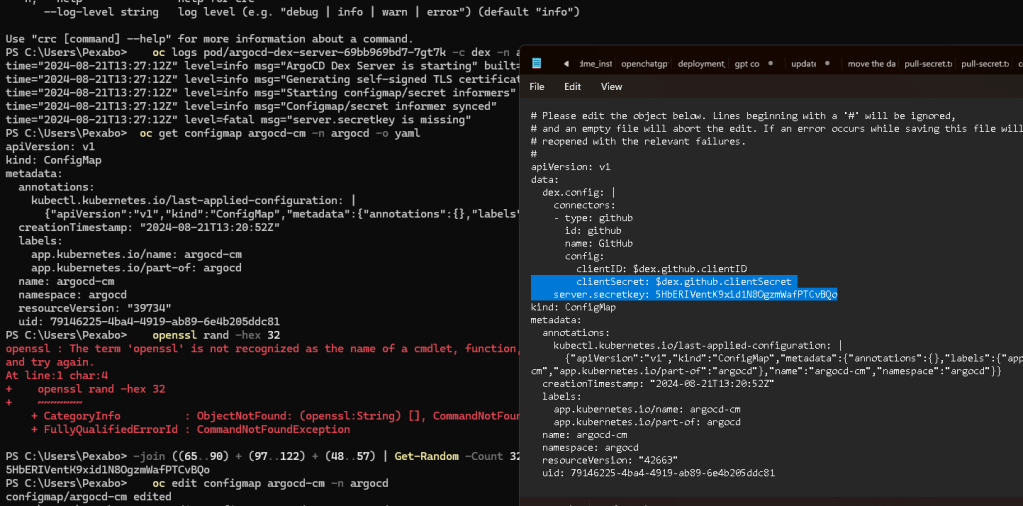Screen dimensions: 1023x506
Task: Click the 'apiVersion: v1' line in Notepad
Action: [571, 167]
